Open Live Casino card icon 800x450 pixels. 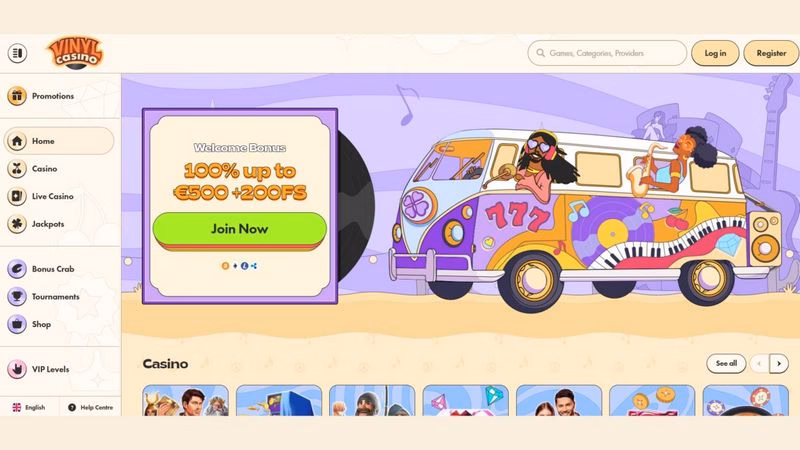coord(17,196)
